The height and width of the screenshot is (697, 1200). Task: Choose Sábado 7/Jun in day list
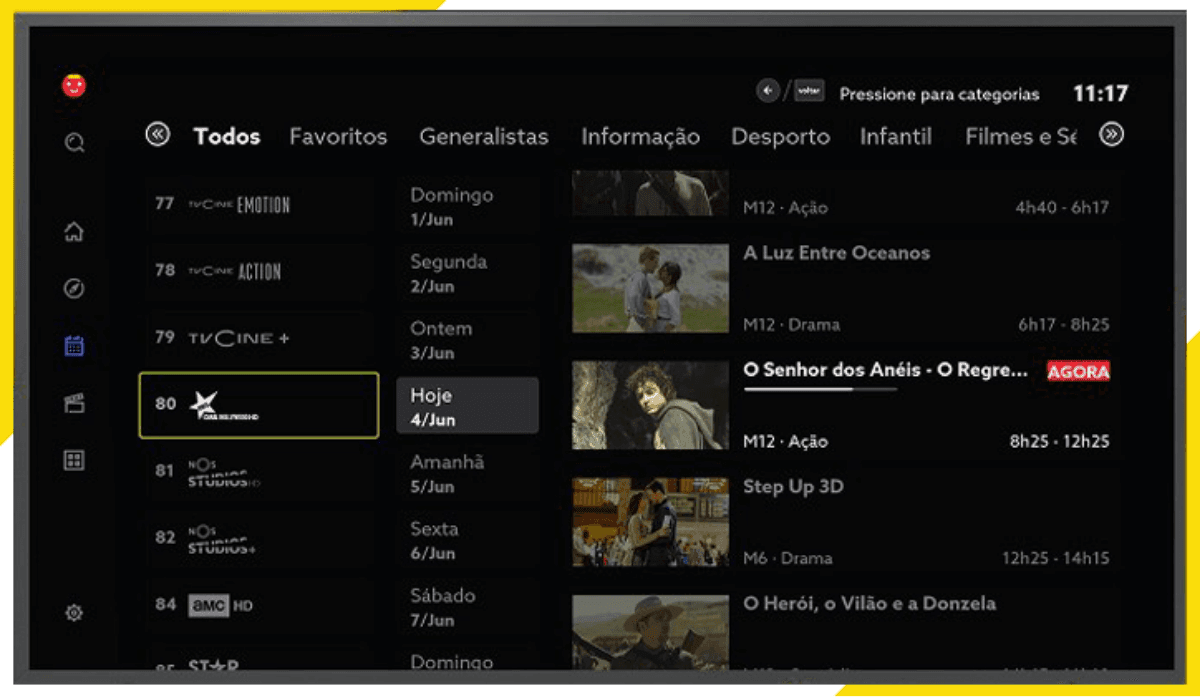tap(467, 607)
